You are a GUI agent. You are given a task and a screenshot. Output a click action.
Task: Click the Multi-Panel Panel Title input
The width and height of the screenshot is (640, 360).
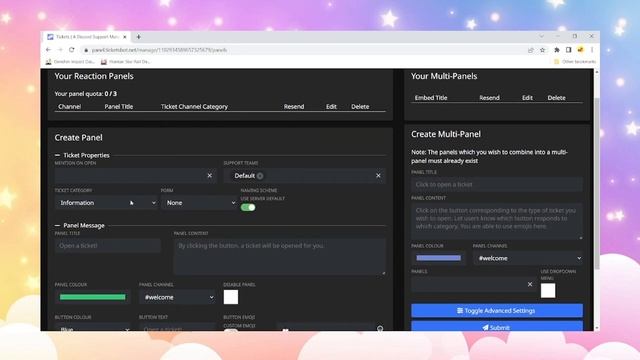[x=497, y=184]
